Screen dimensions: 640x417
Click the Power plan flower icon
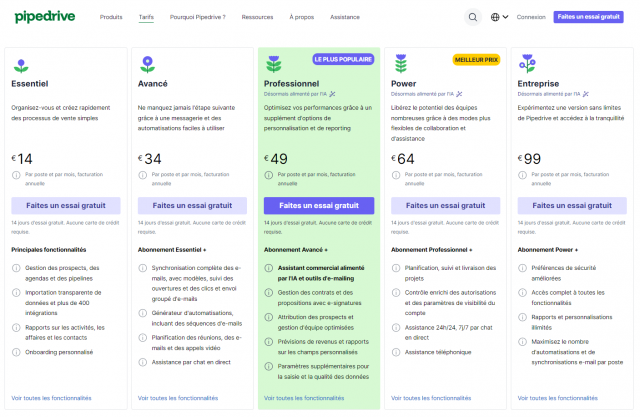pos(401,63)
